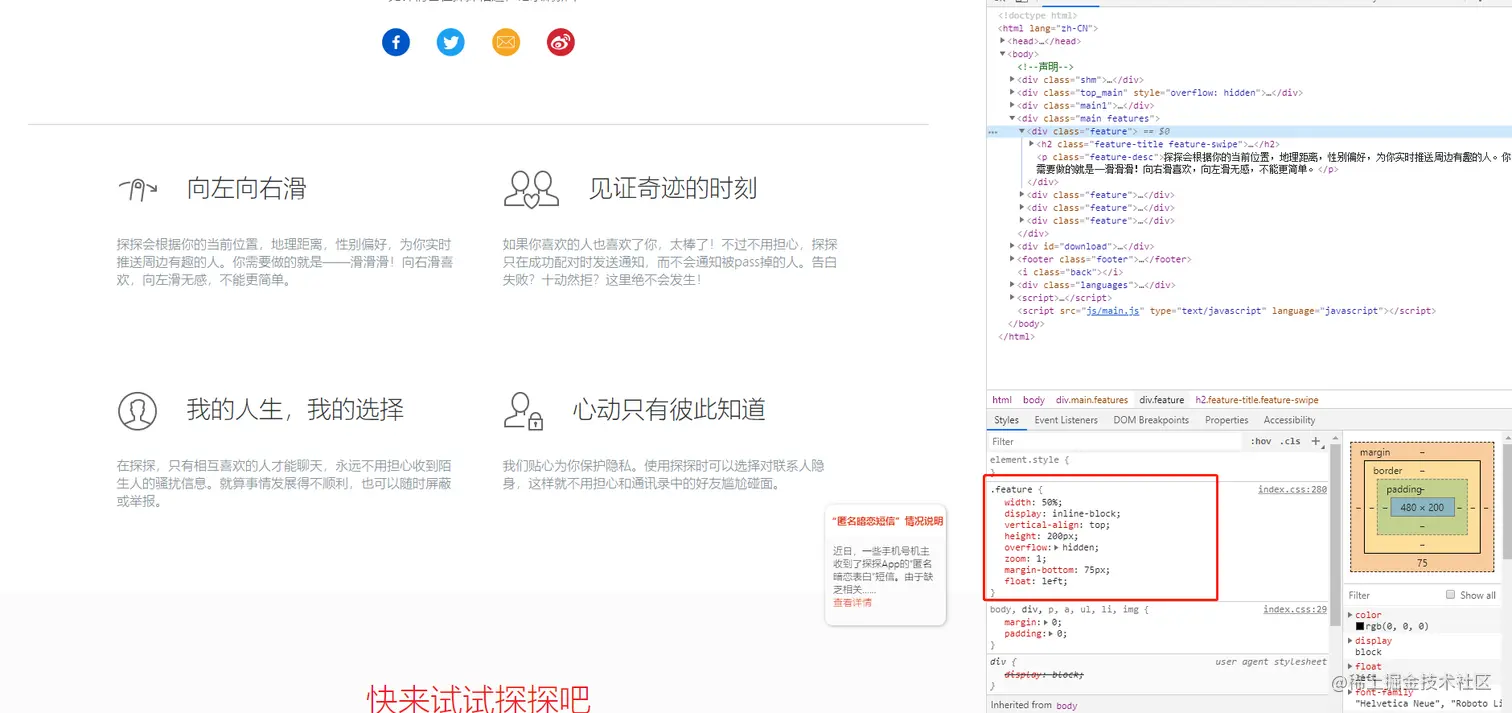Expand the computed float property
The width and height of the screenshot is (1512, 713).
coord(1351,667)
